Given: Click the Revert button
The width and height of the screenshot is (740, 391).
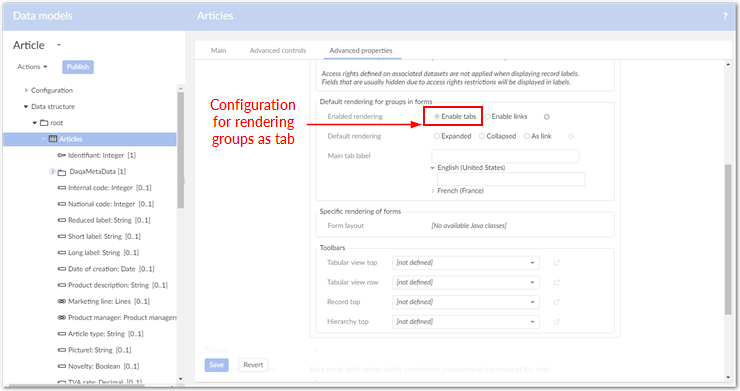Looking at the screenshot, I should tap(253, 365).
